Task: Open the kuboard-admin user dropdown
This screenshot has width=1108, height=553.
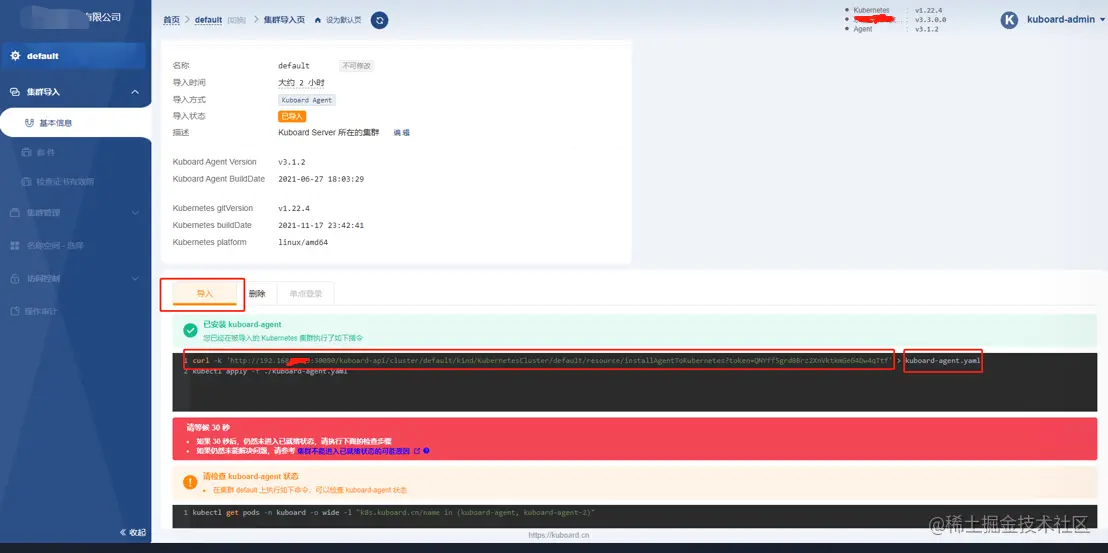Action: click(x=1065, y=20)
